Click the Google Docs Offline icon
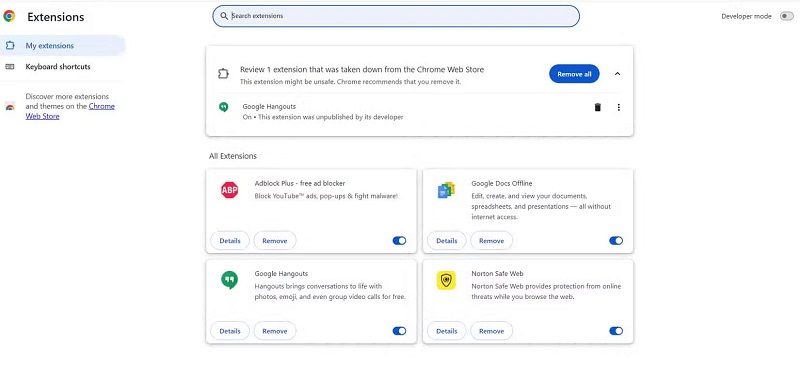This screenshot has width=800, height=388. click(x=446, y=190)
